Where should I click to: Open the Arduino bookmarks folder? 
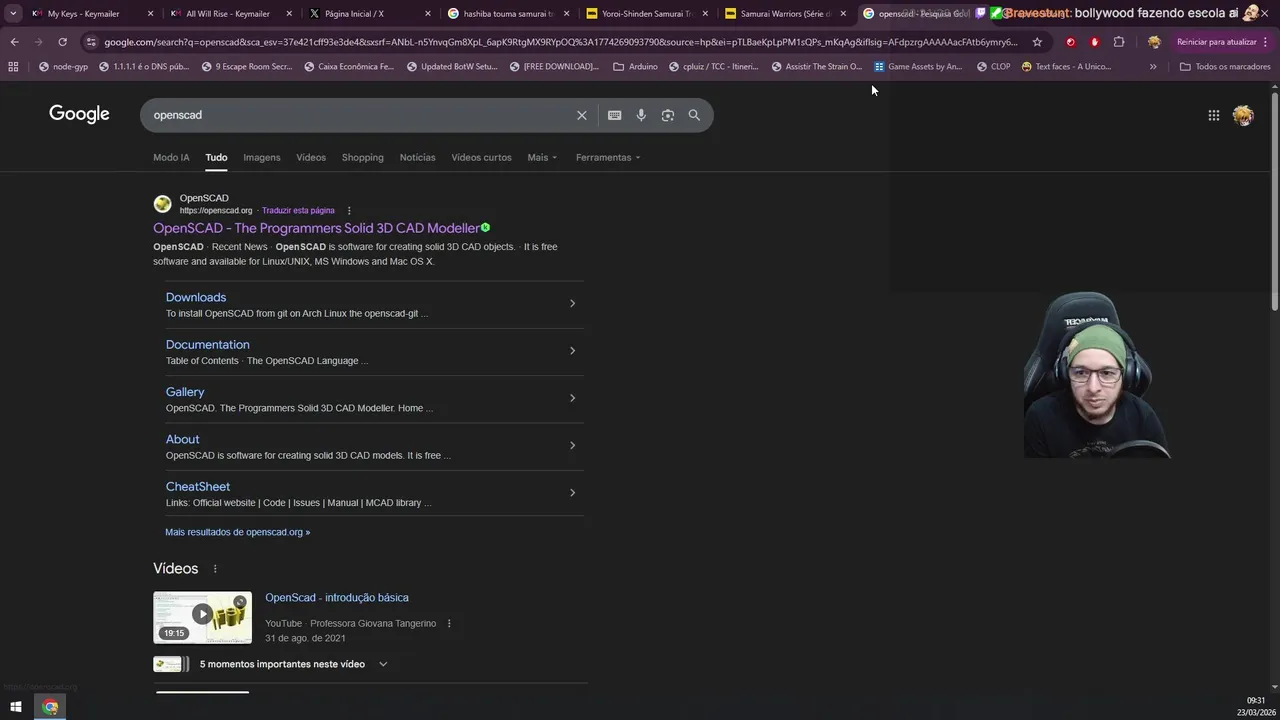point(635,66)
